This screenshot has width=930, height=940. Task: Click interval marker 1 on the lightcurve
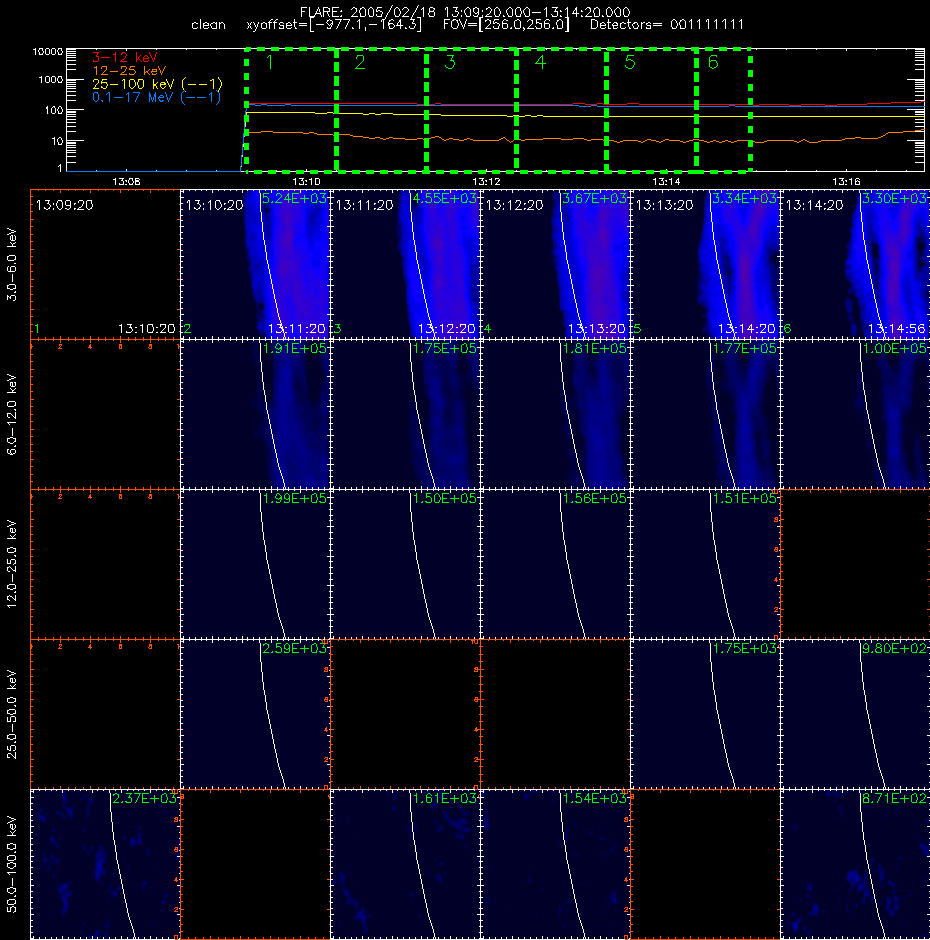270,62
